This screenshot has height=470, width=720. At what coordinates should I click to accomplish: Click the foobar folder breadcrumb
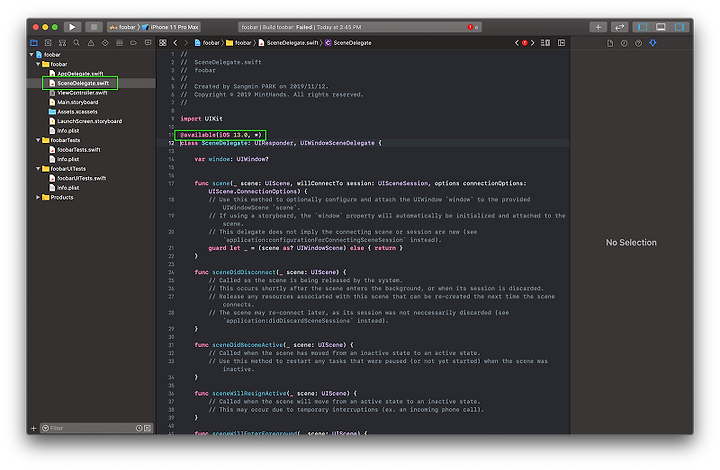(x=239, y=43)
